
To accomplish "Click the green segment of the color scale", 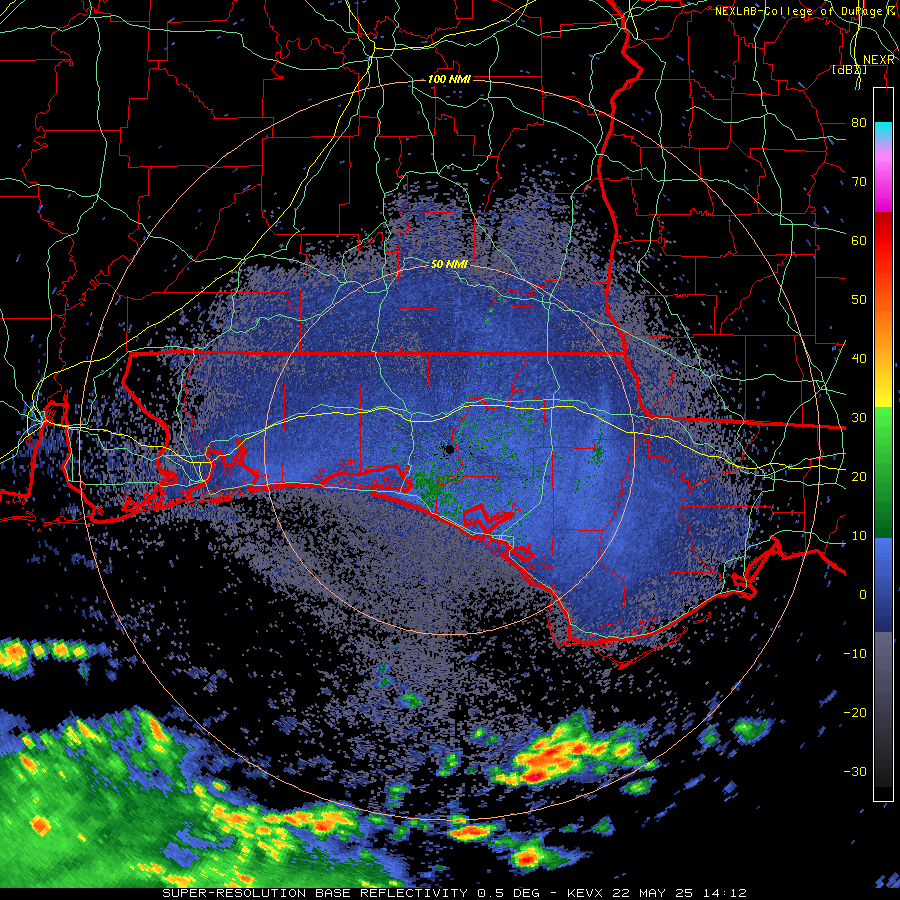I will pyautogui.click(x=883, y=472).
